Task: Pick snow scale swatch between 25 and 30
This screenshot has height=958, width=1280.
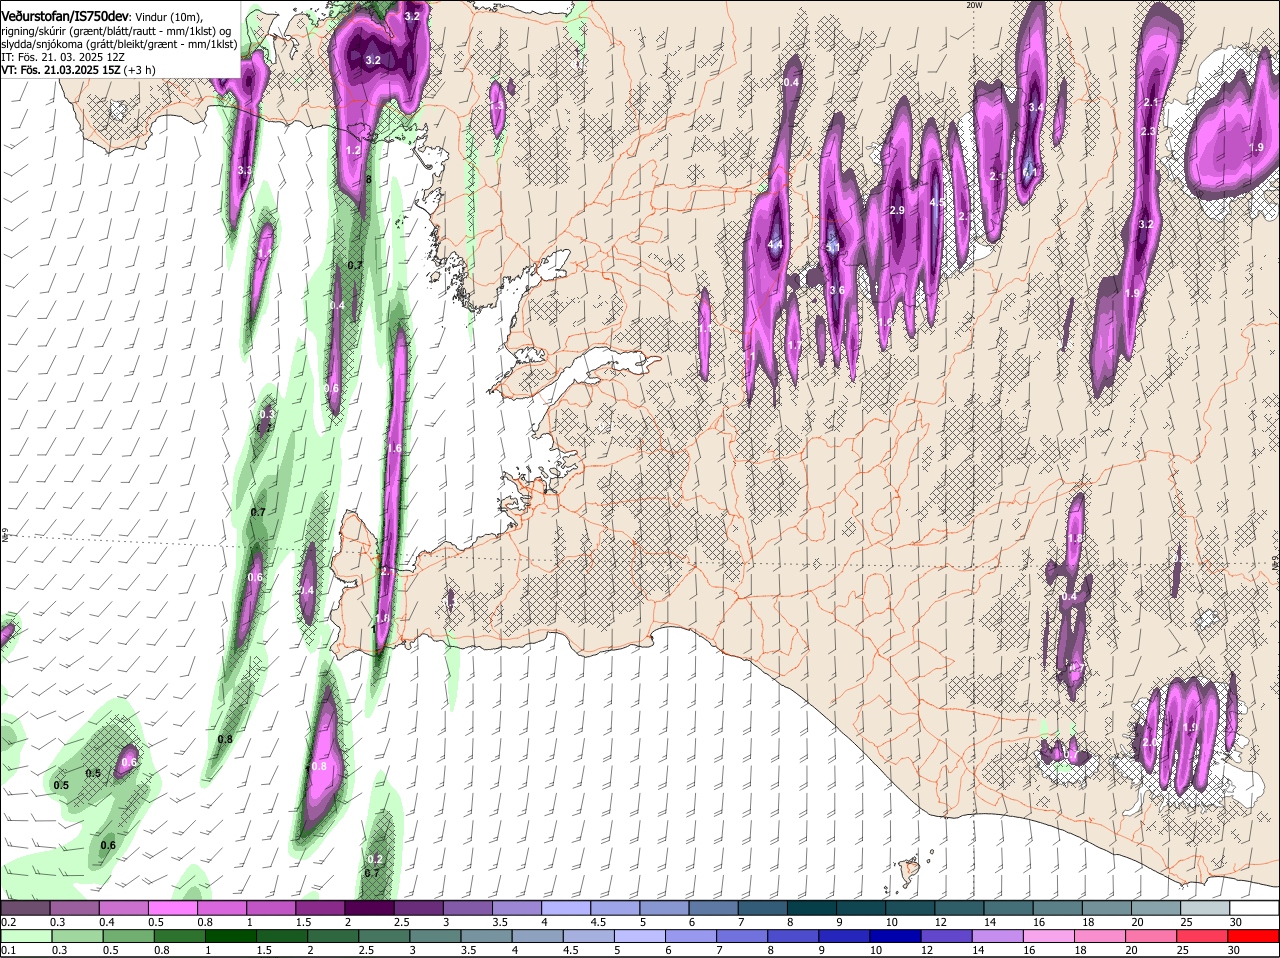Action: (x=1206, y=908)
